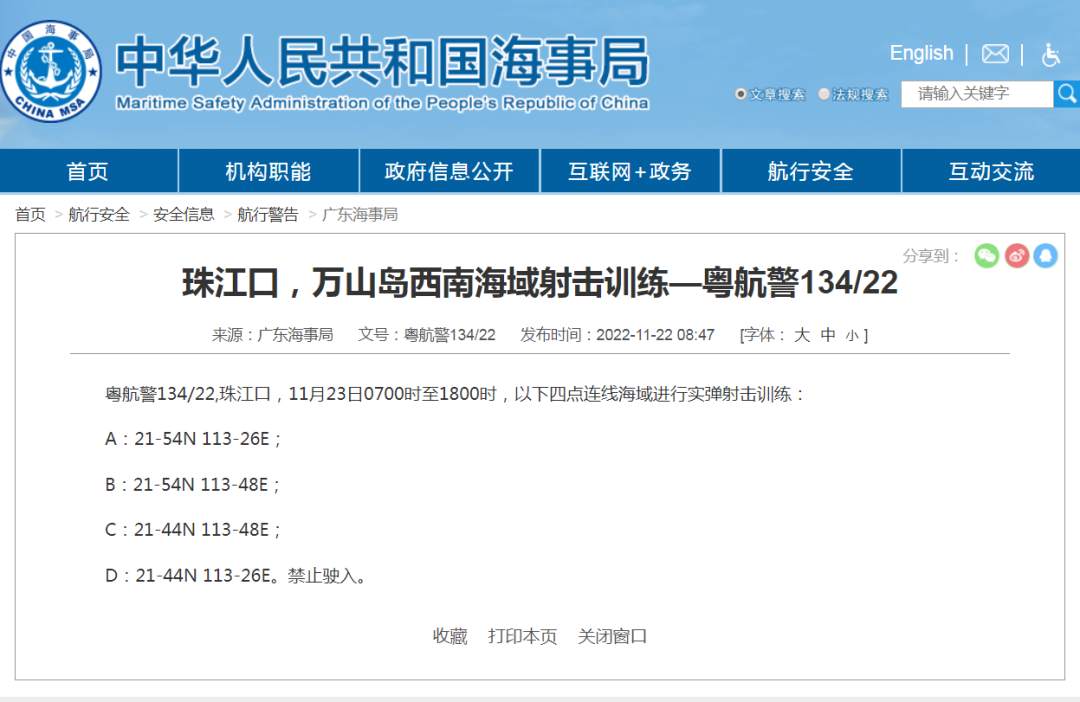The height and width of the screenshot is (702, 1080).
Task: Click the 文号：粤航警134/22 text
Action: pos(426,335)
